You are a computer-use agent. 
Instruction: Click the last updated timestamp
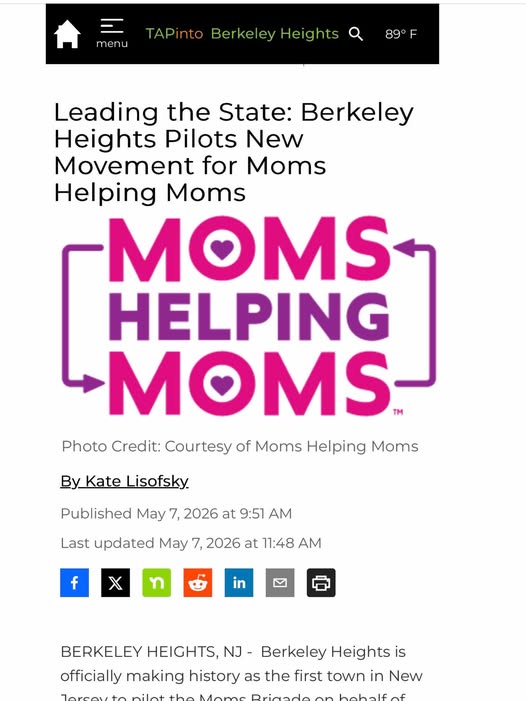pos(191,543)
